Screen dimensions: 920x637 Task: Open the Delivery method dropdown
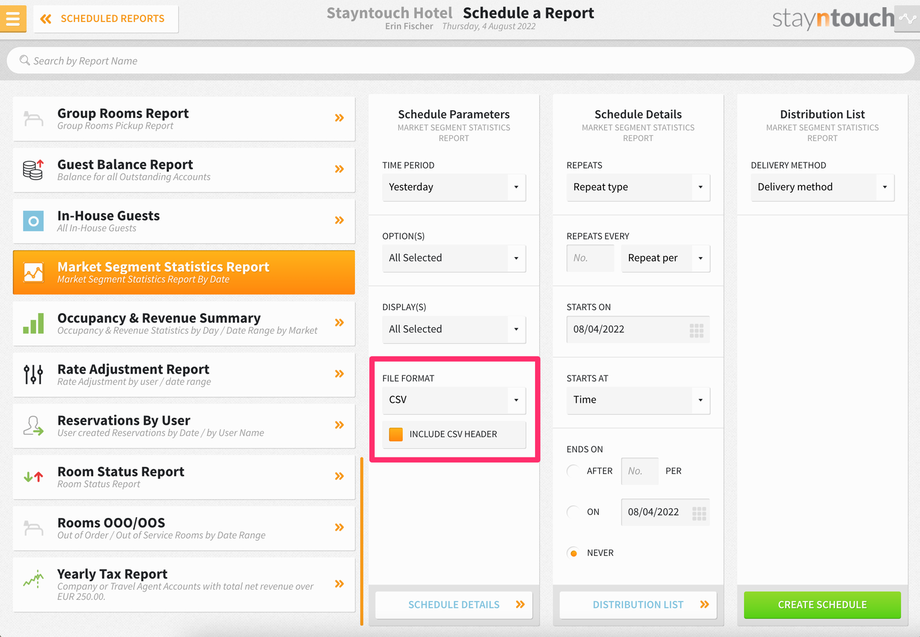822,187
